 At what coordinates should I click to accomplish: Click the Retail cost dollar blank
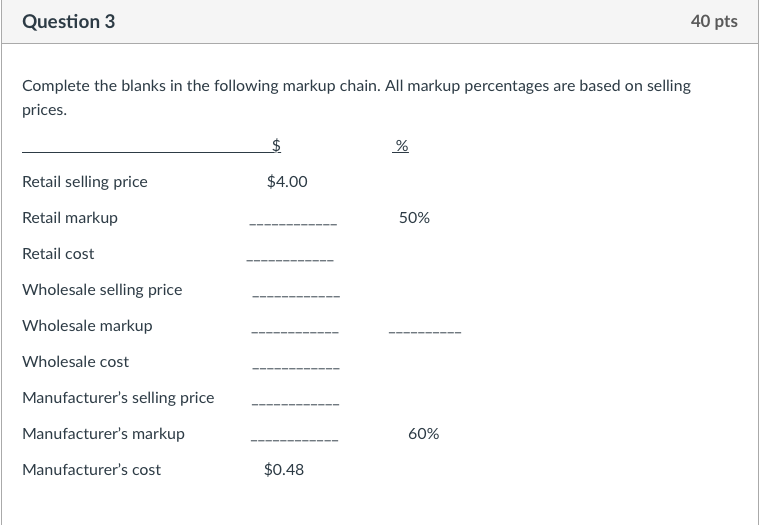pos(290,260)
